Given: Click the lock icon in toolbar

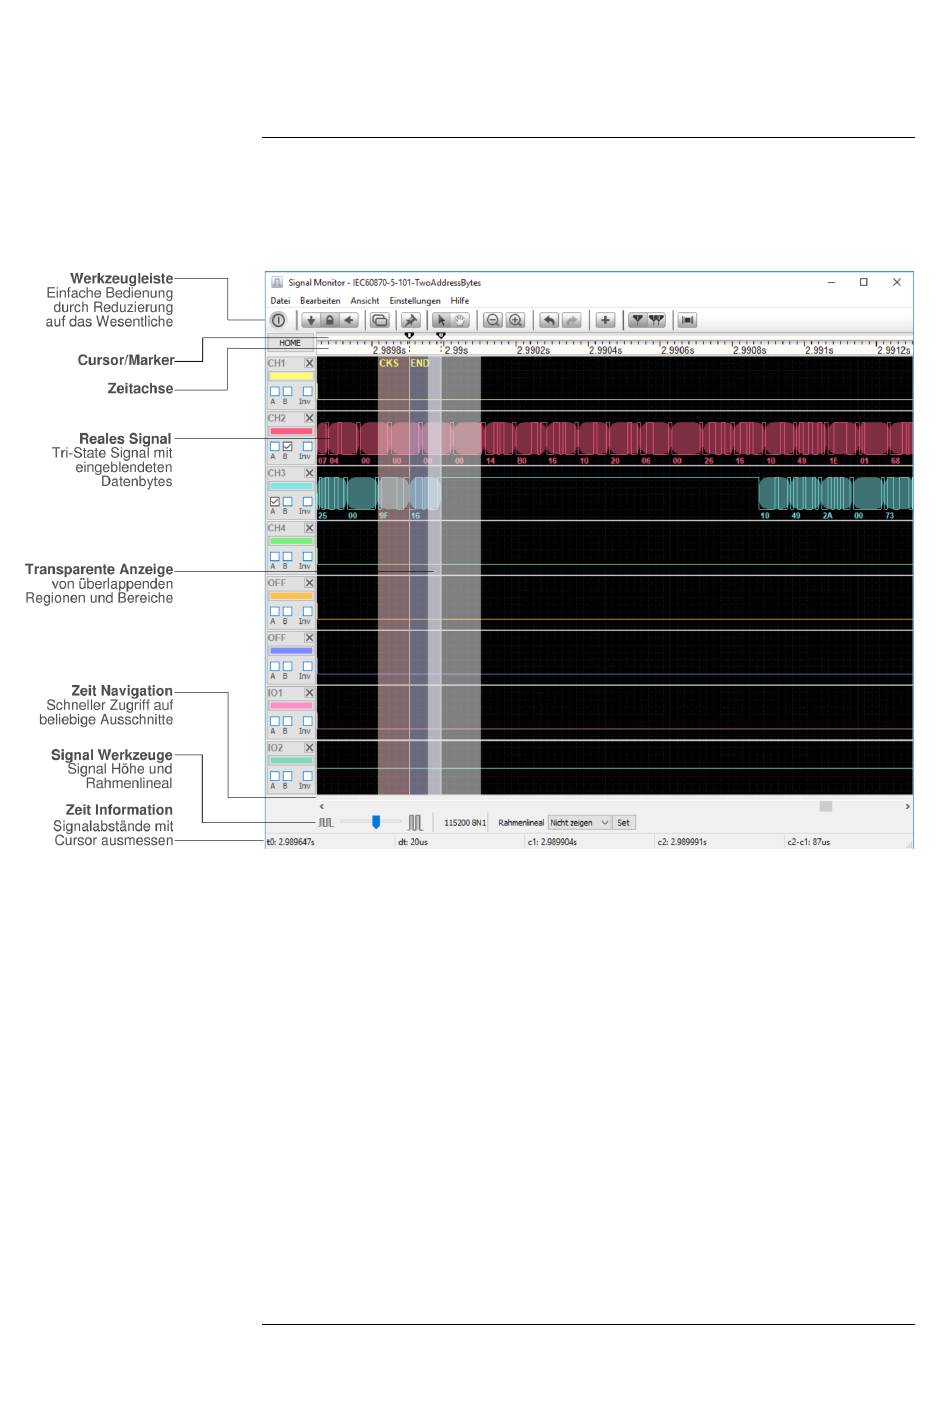Looking at the screenshot, I should coord(329,320).
